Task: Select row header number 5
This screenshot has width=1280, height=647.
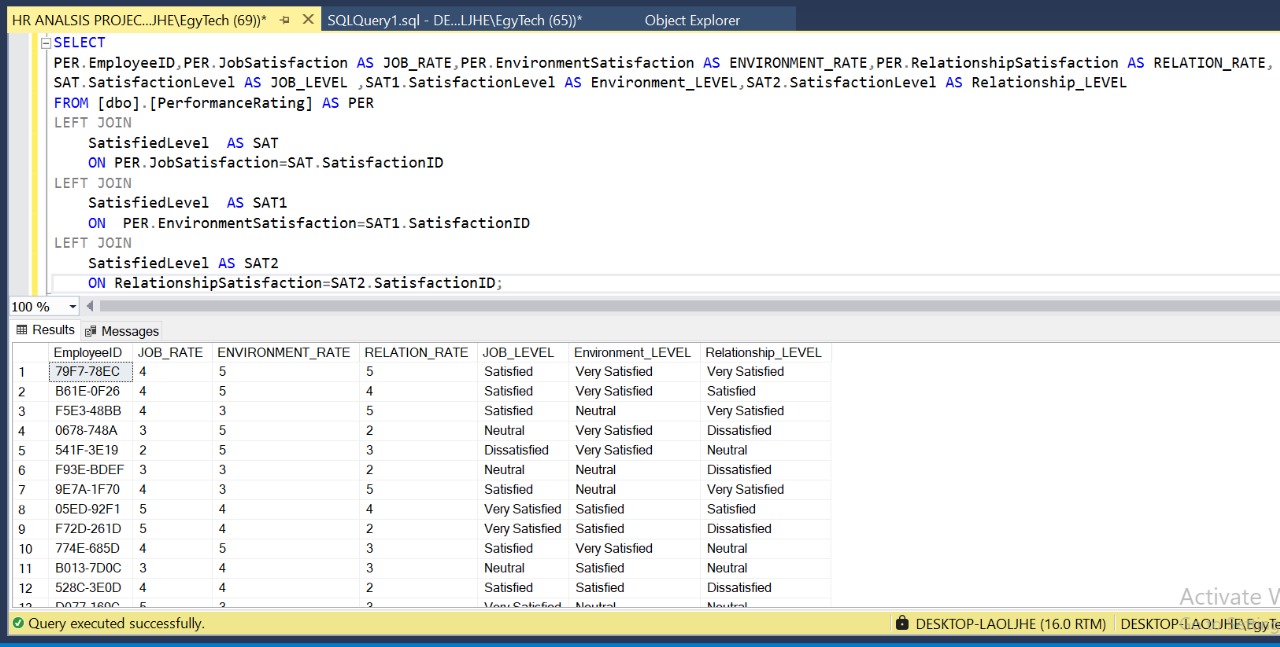Action: coord(30,450)
